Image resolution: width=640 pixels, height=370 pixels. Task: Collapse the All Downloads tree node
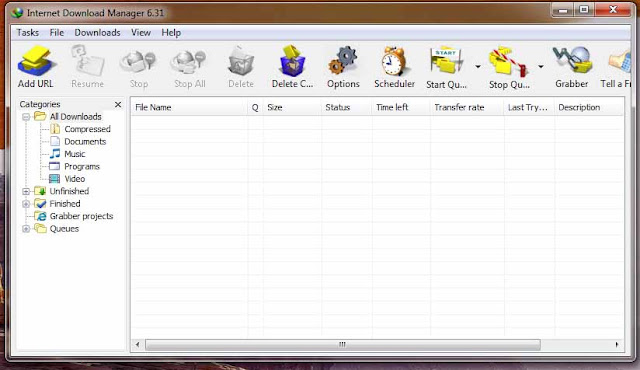(26, 117)
